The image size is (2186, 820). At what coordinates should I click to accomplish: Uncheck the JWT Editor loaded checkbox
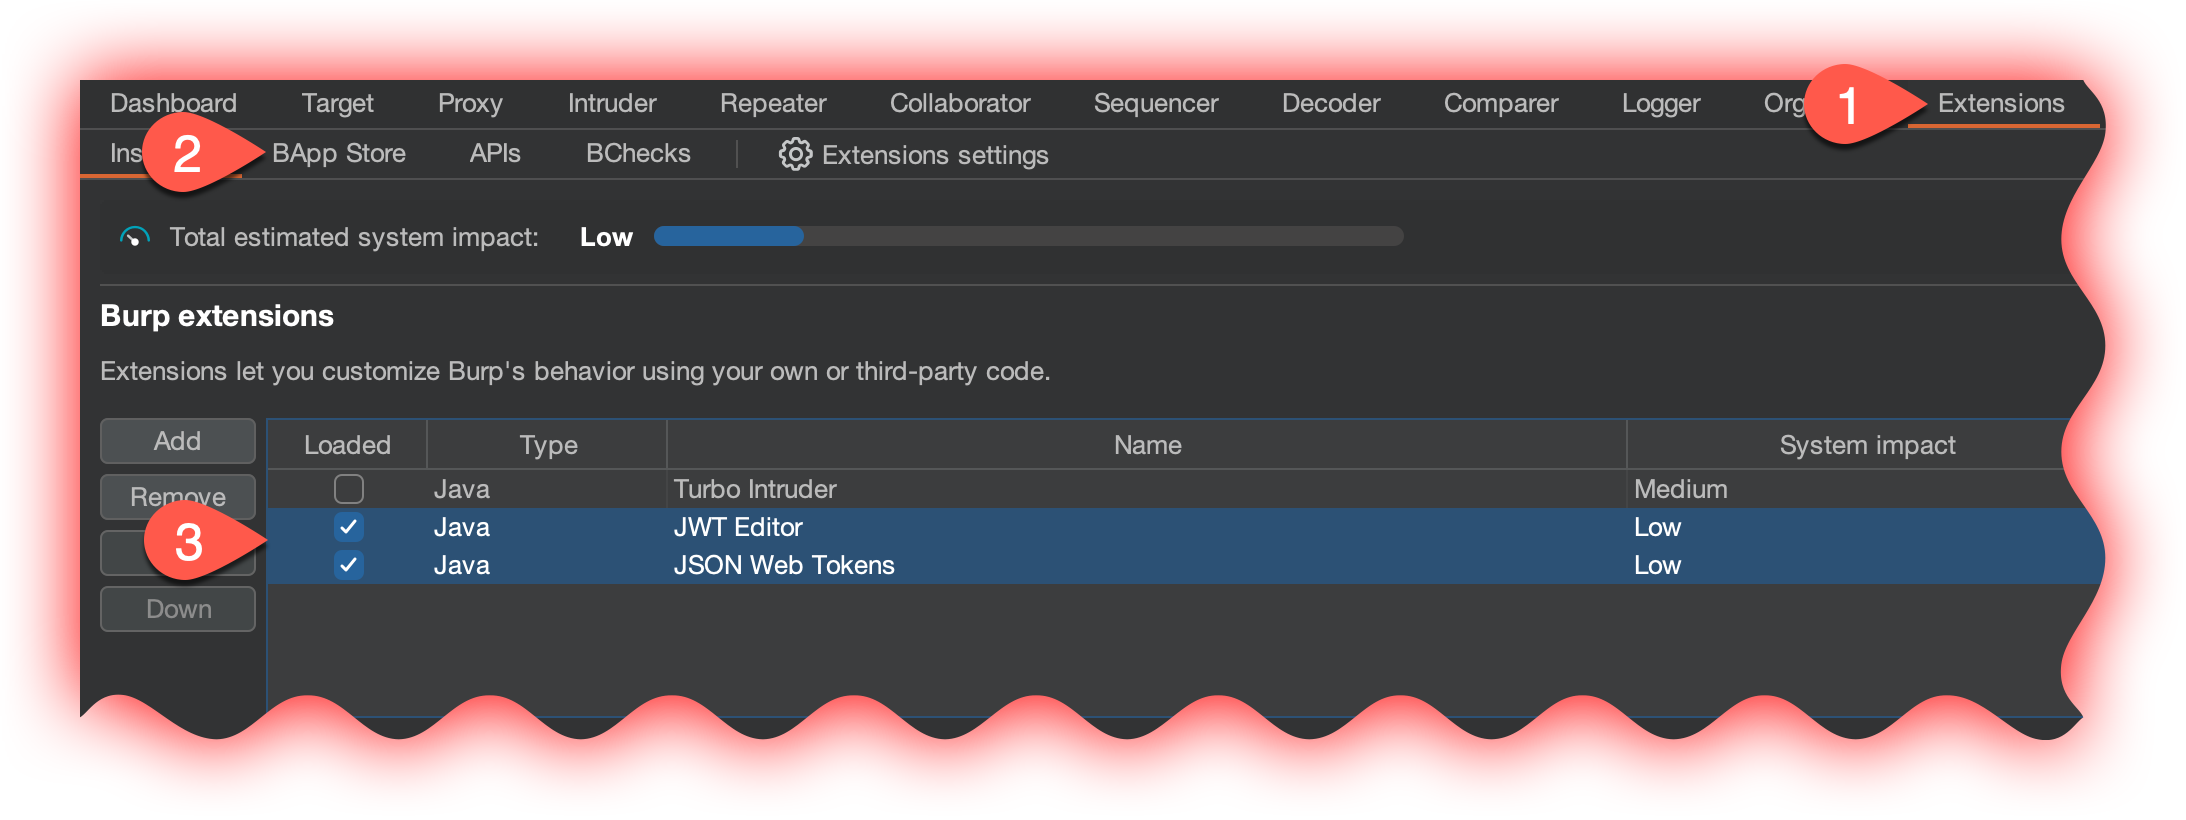(348, 527)
